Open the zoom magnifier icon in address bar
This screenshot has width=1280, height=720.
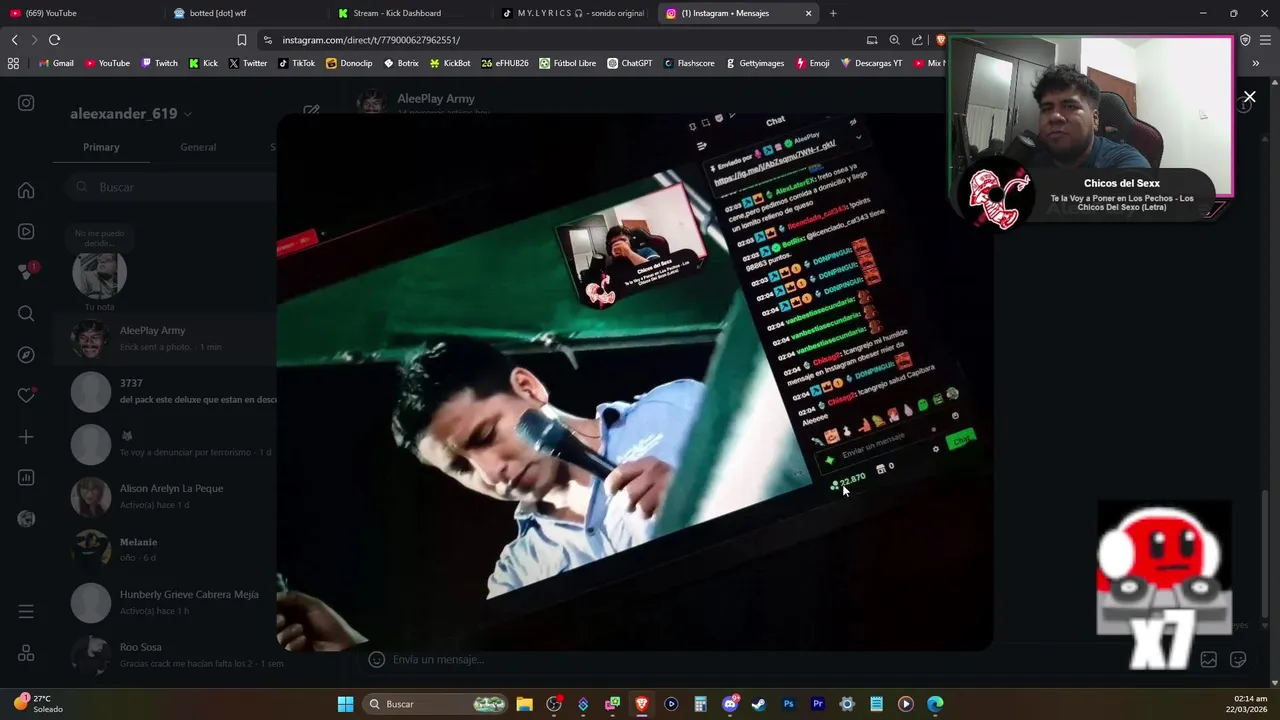pos(894,40)
